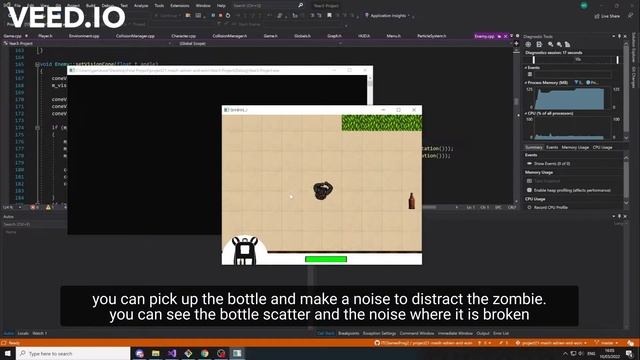
Task: Click the Stop Debugging red square icon
Action: 220,16
